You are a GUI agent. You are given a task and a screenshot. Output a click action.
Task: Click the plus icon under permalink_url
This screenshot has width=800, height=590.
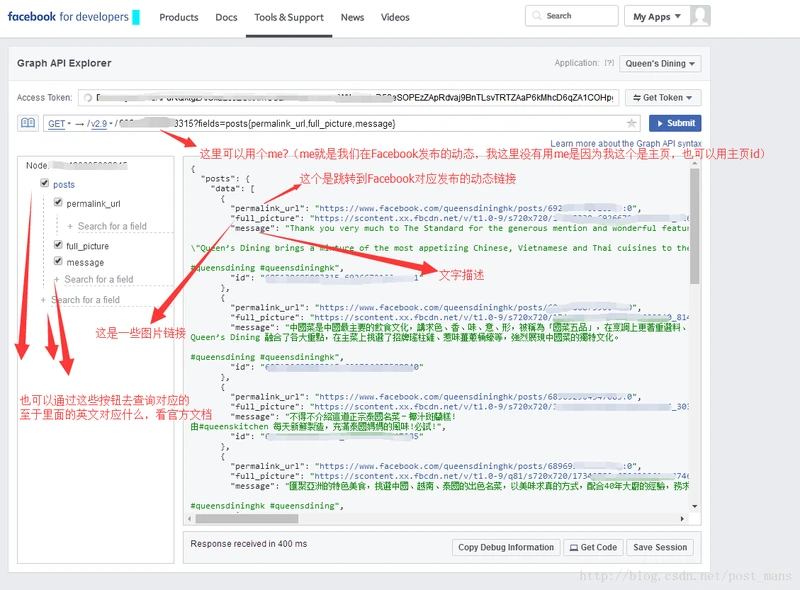tap(70, 226)
